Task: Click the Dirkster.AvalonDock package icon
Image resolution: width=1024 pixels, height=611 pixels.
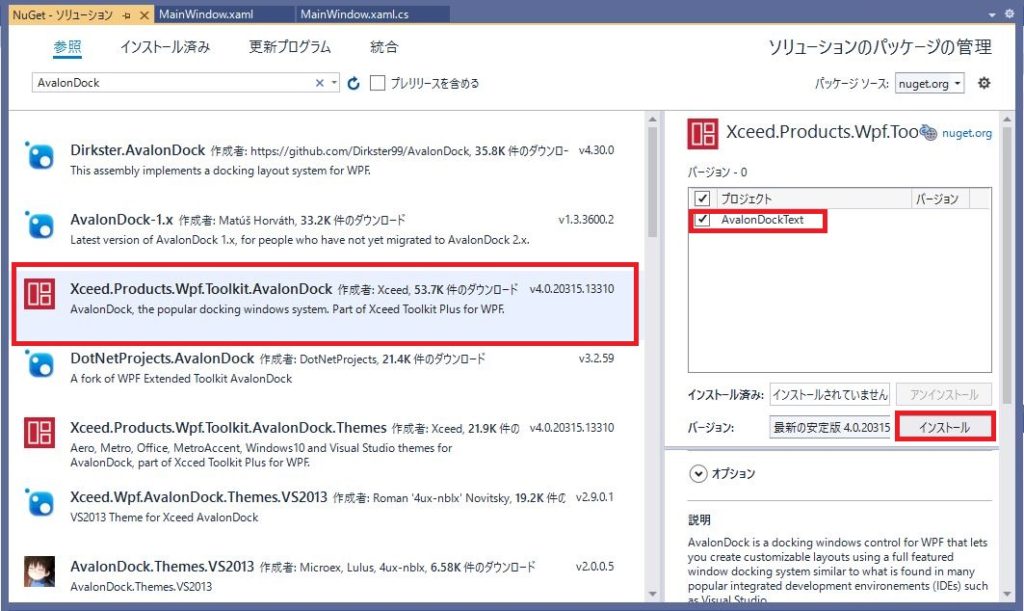Action: (x=39, y=156)
